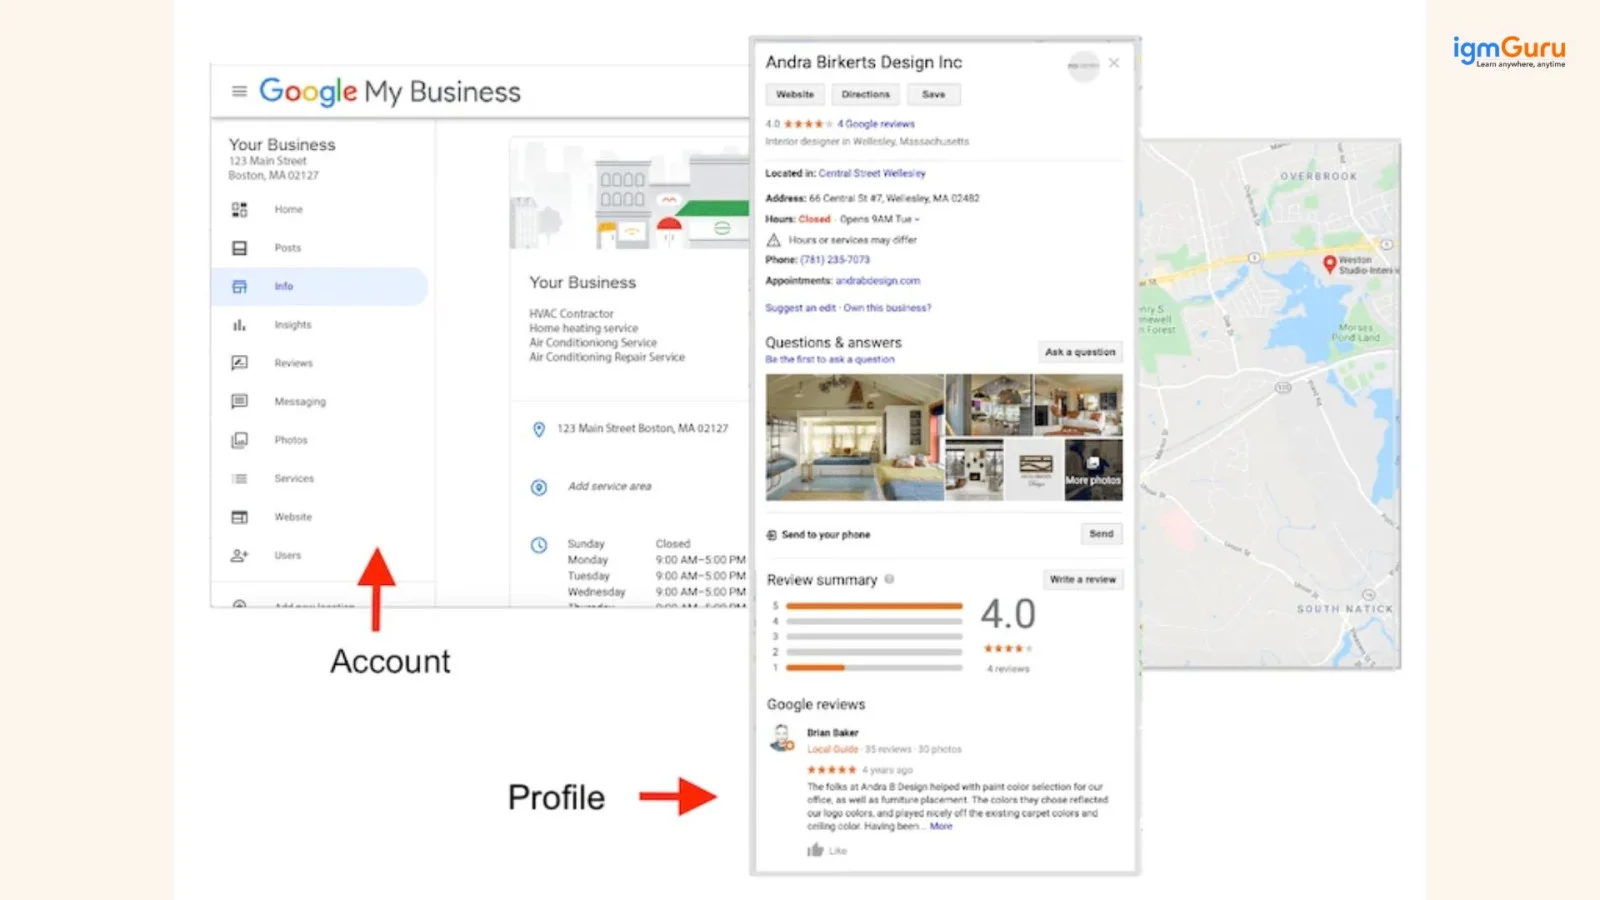Click the phone number (781) 235-7073
1600x900 pixels.
coord(835,260)
